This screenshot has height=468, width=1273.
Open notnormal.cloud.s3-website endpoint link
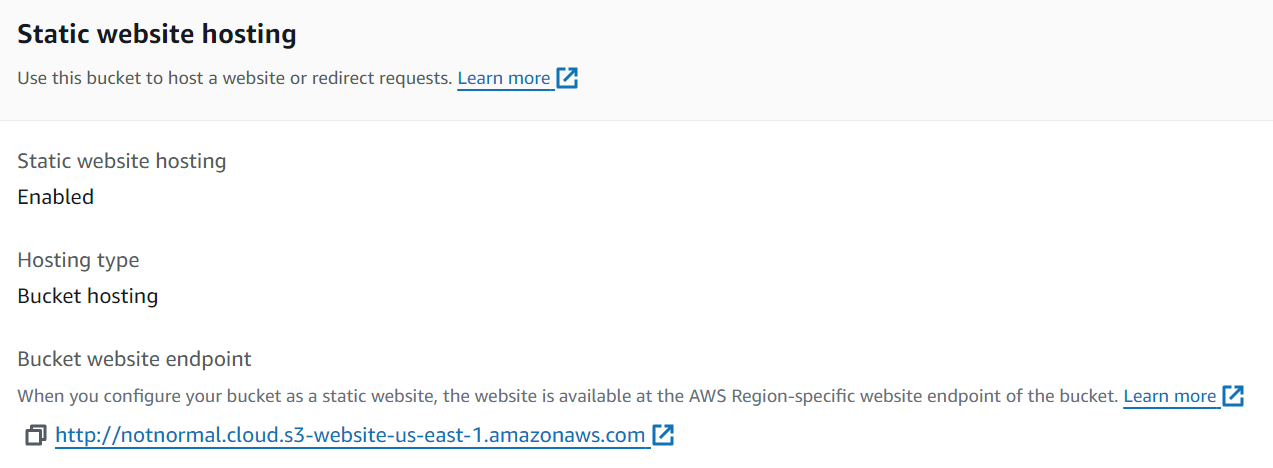350,435
